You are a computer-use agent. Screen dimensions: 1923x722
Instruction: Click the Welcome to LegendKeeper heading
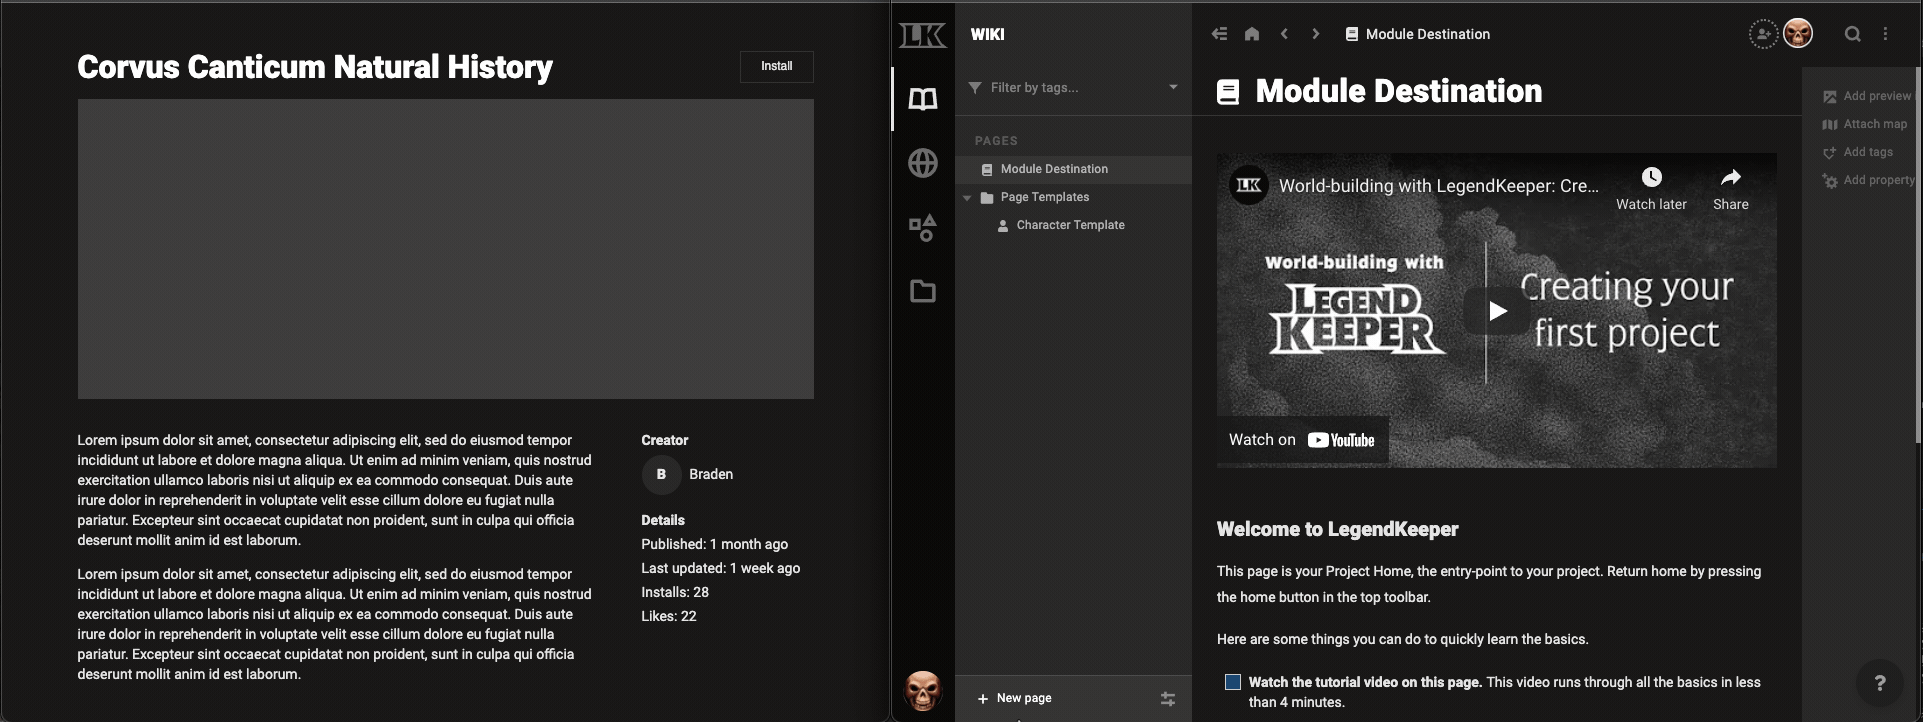(x=1337, y=529)
